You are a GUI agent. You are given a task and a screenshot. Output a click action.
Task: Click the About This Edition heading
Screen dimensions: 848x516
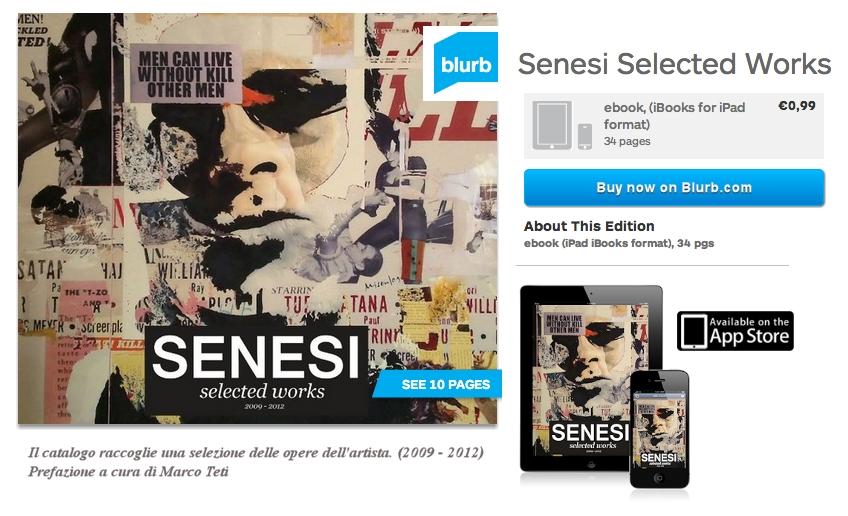[589, 226]
